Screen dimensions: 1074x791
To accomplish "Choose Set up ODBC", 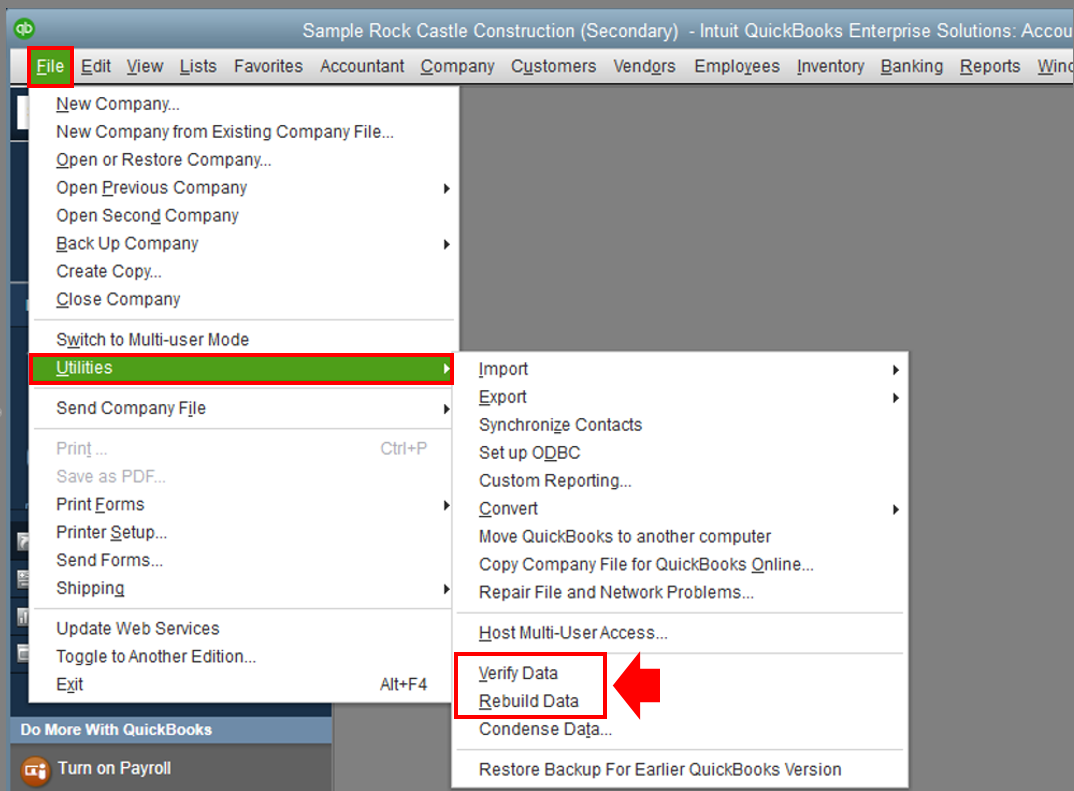I will [681, 453].
